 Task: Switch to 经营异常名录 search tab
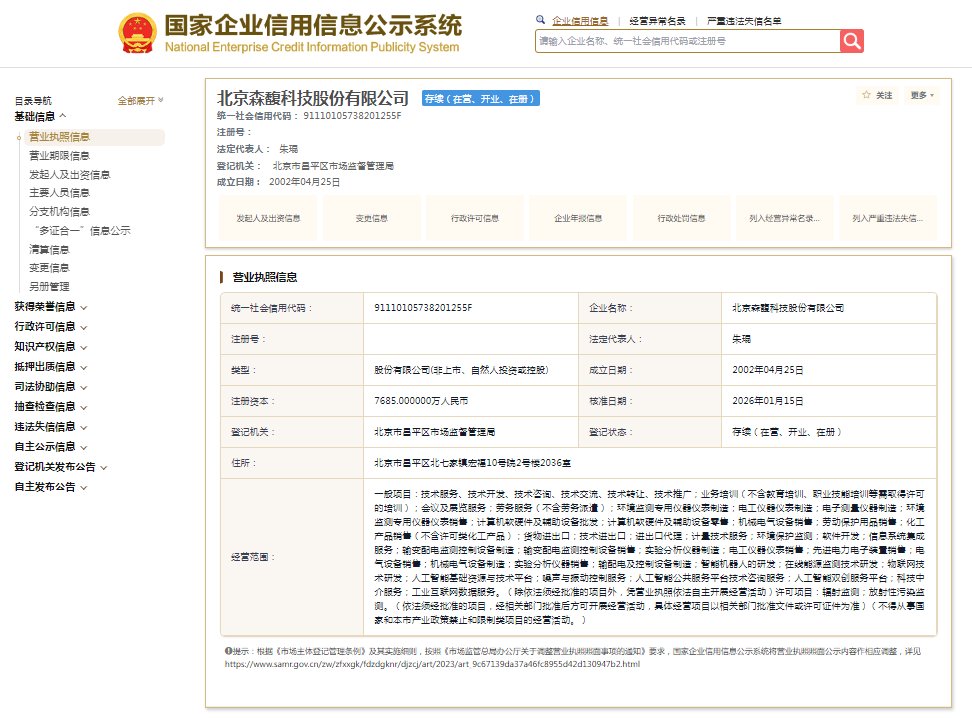click(657, 20)
